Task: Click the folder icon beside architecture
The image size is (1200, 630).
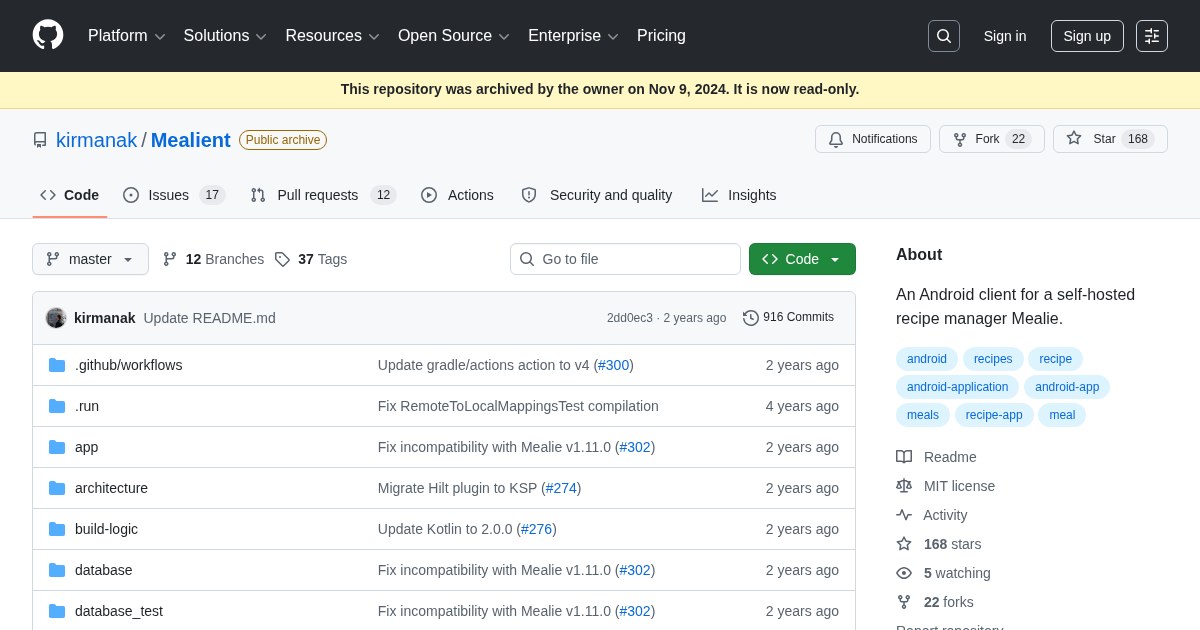Action: click(57, 488)
